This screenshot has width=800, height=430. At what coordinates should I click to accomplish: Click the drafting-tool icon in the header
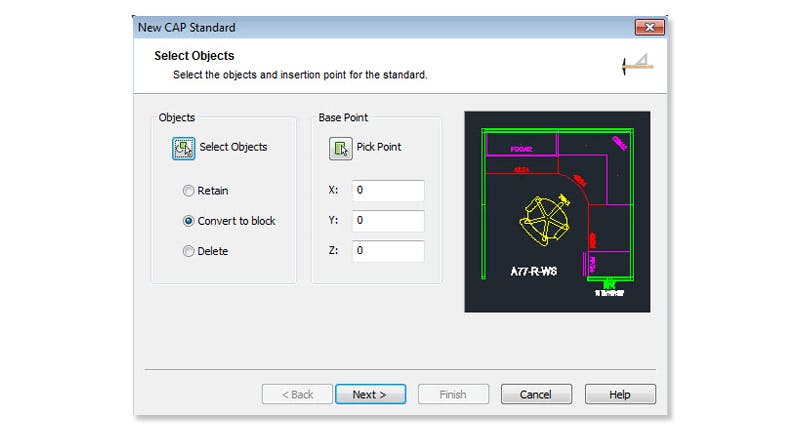[x=637, y=64]
